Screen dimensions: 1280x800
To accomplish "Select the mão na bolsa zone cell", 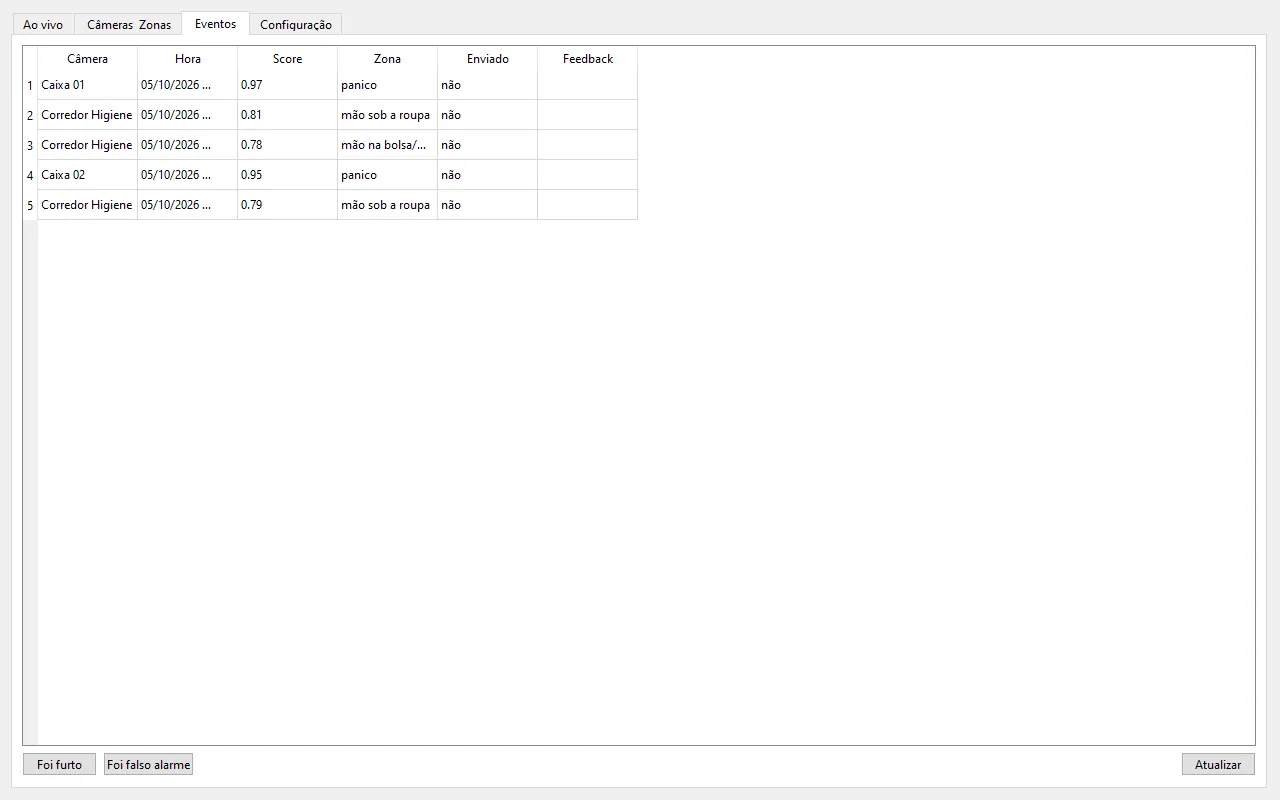I will pyautogui.click(x=387, y=145).
